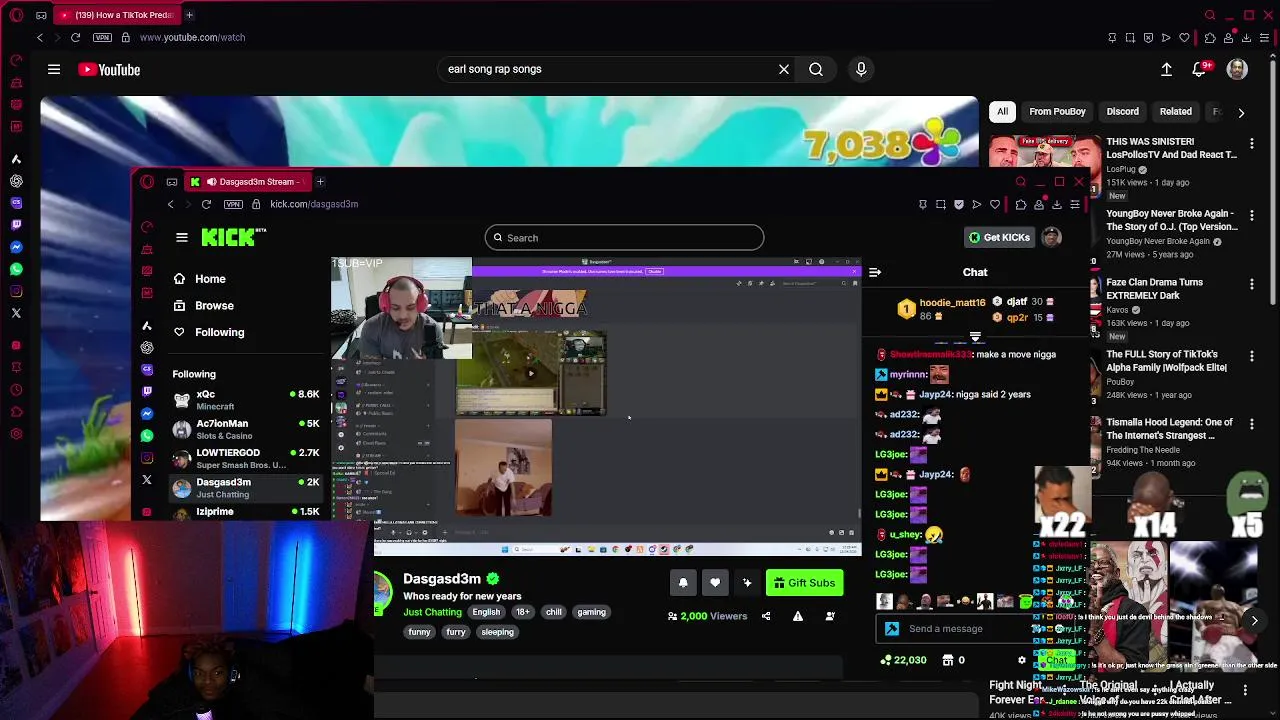Open extensions cube in the outer browser toolbar
Screen dimensions: 1280x720
(1210, 38)
